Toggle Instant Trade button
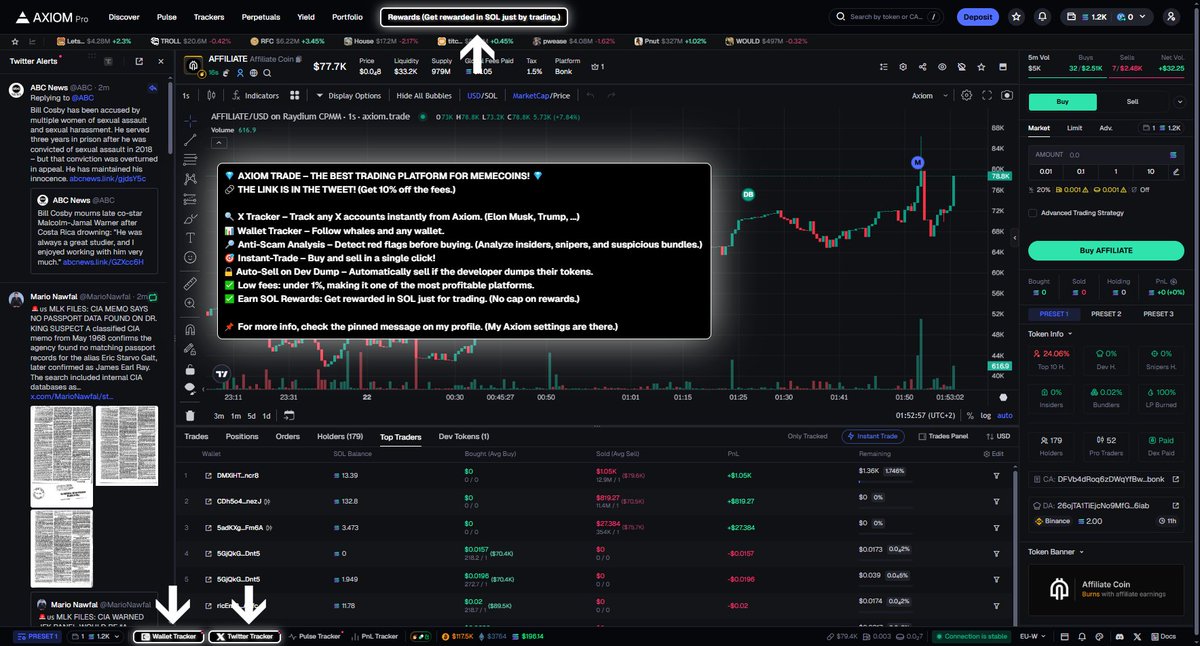This screenshot has width=1200, height=646. [875, 436]
